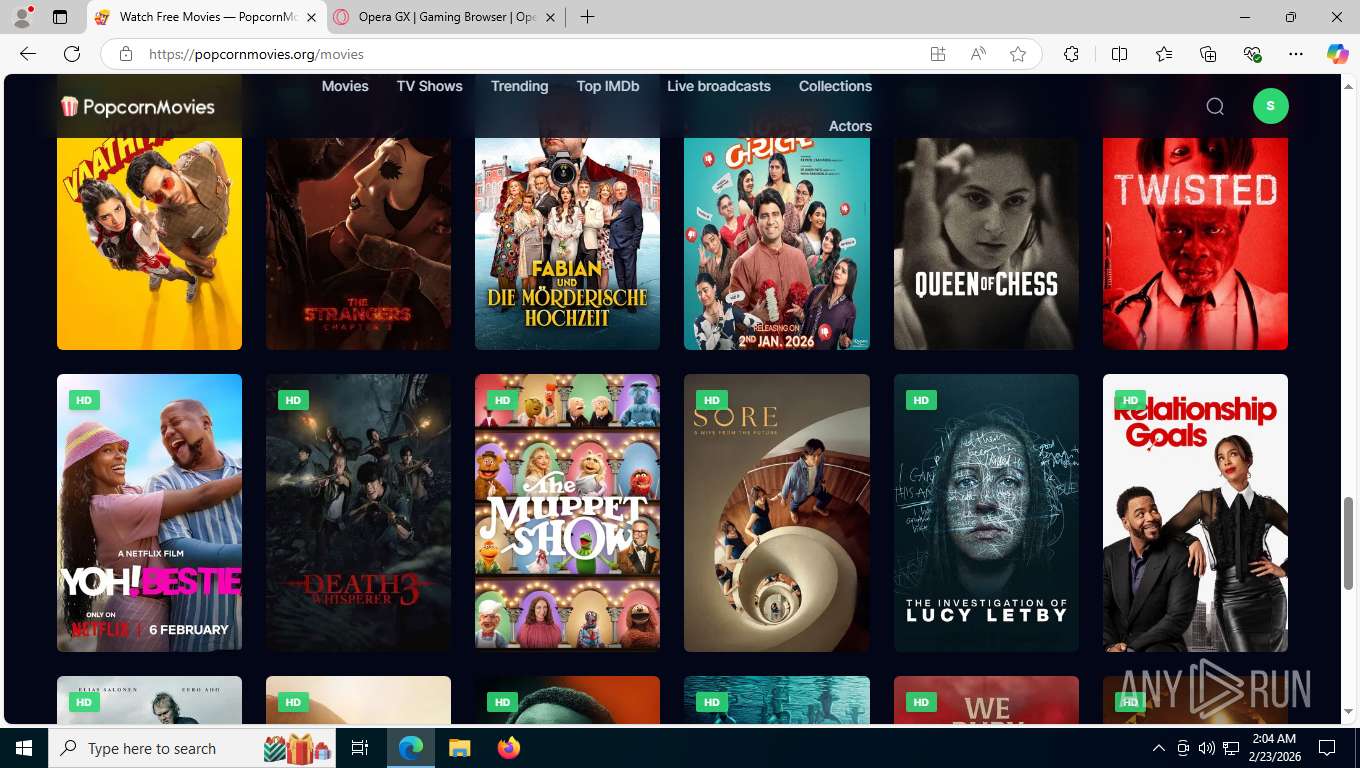Click the PopcornMovies logo
The height and width of the screenshot is (768, 1360).
[x=138, y=106]
